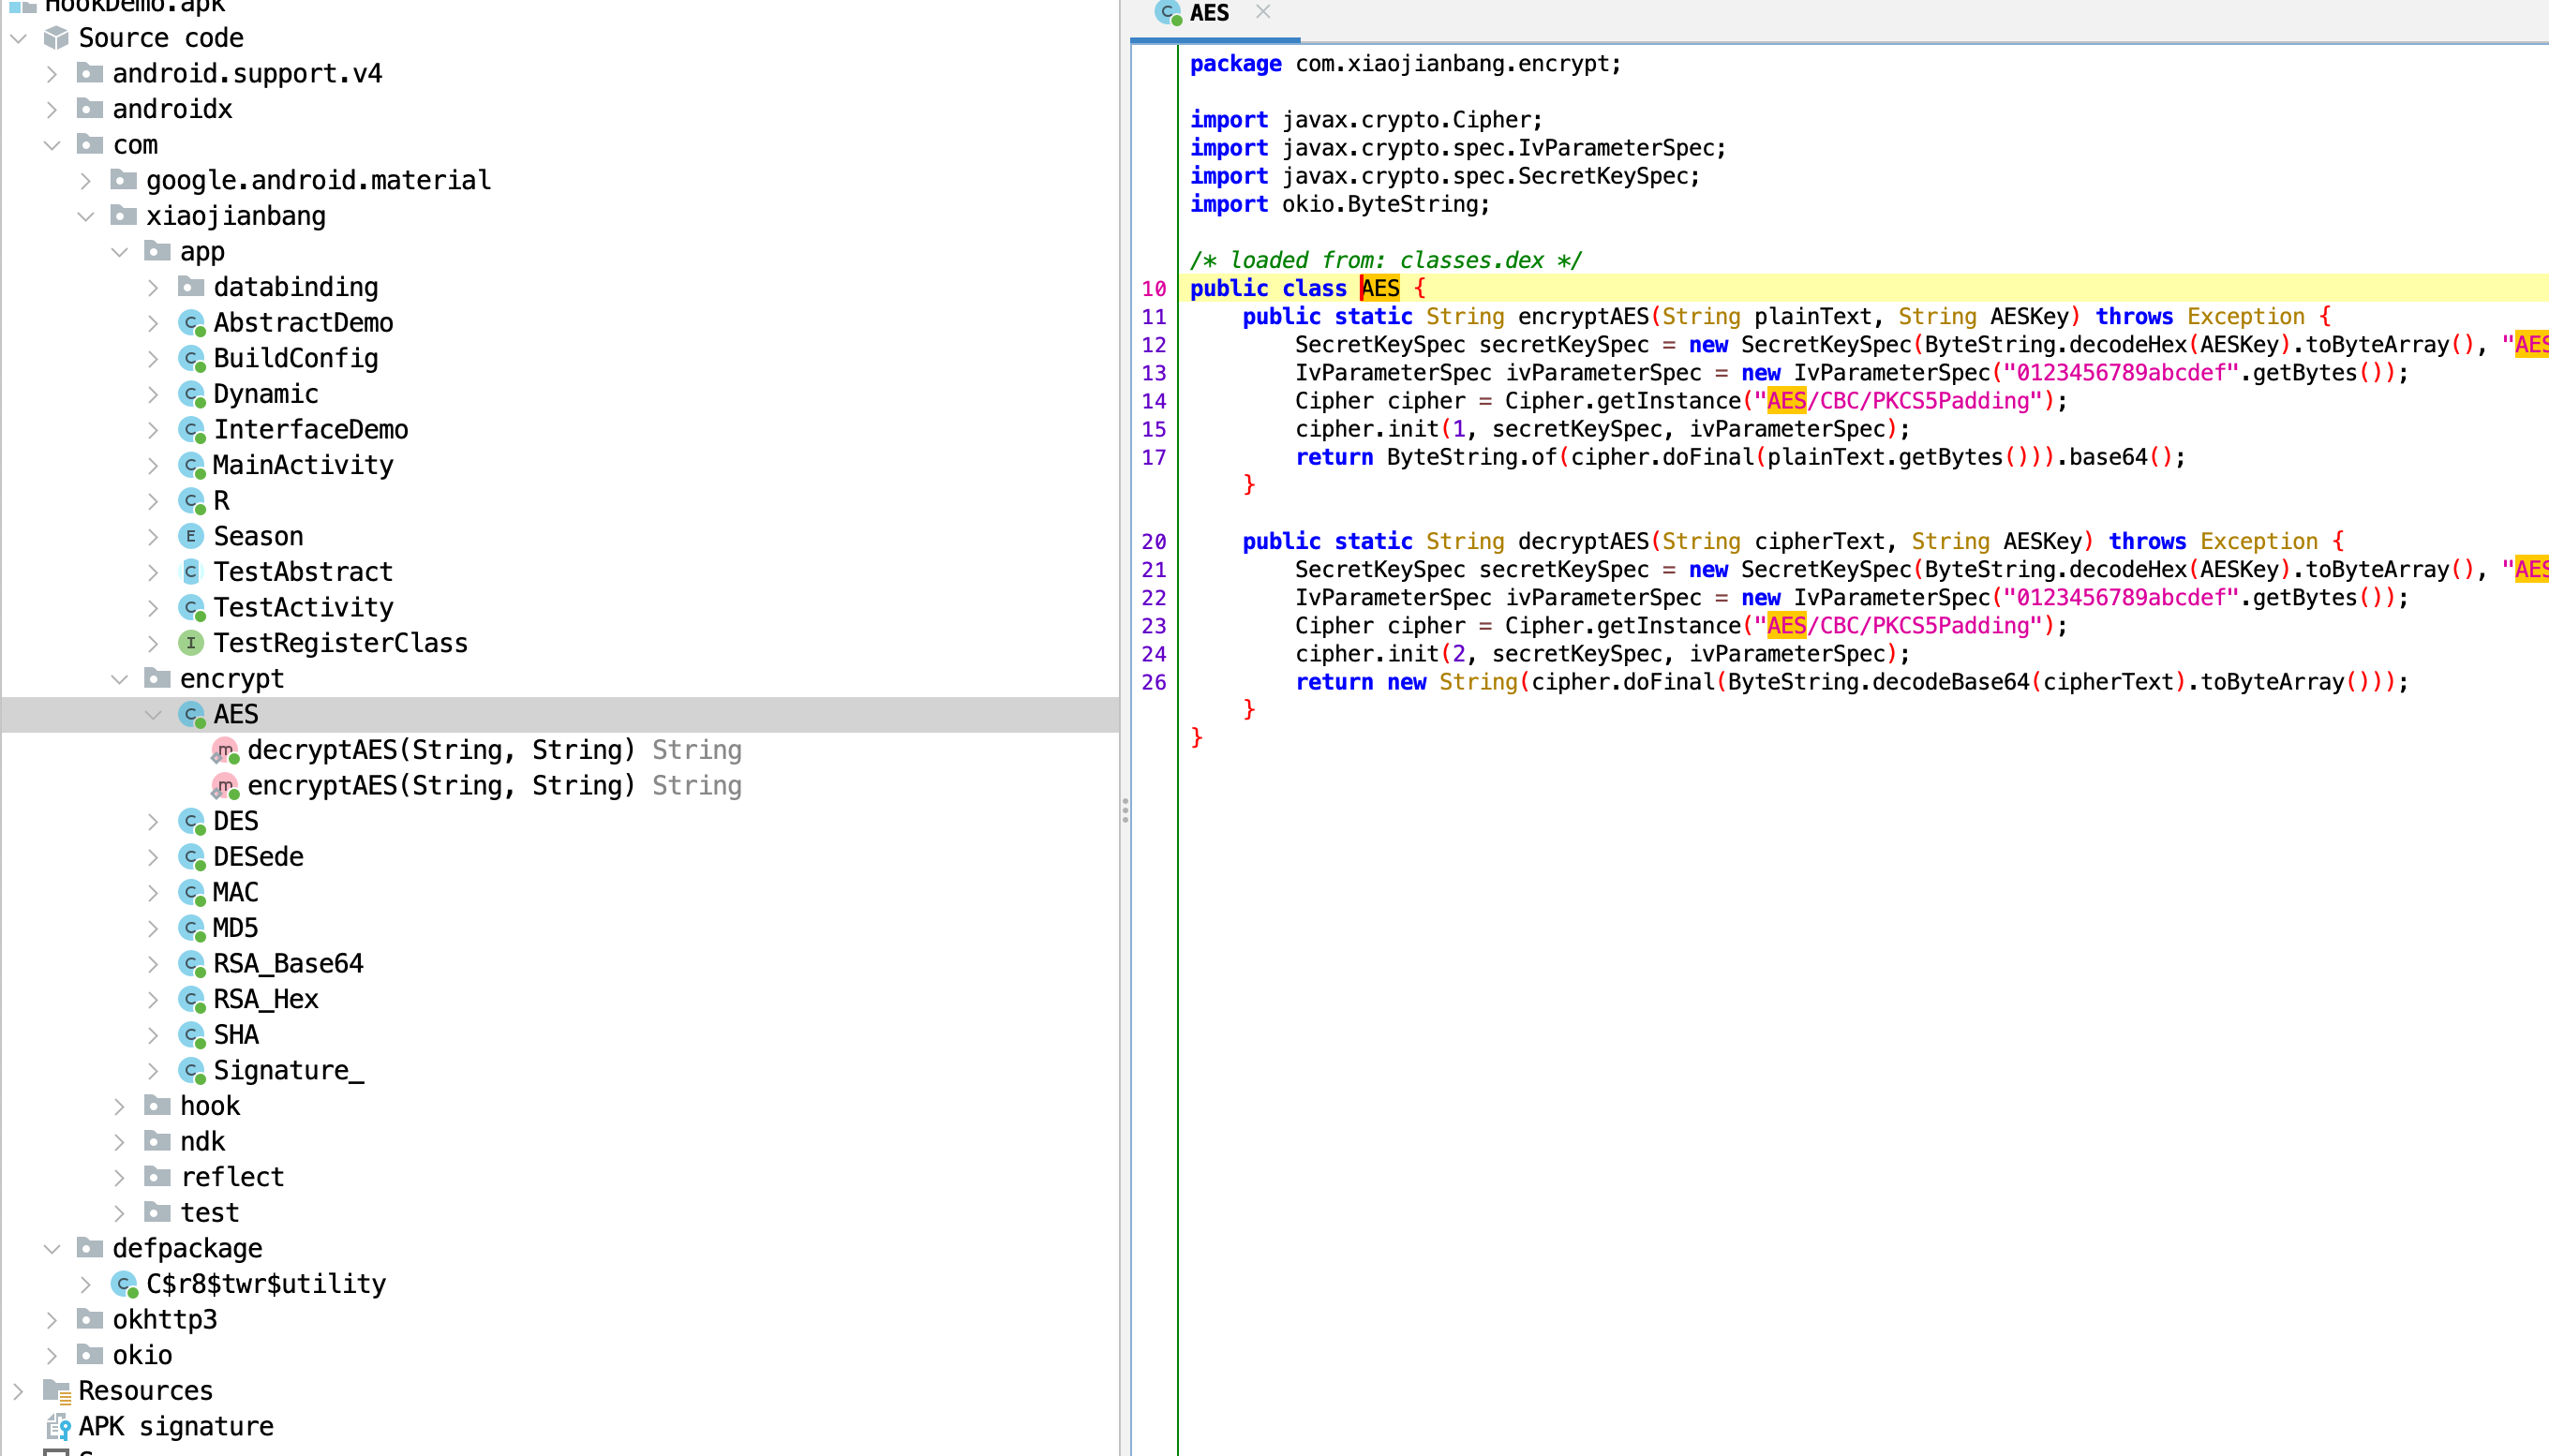Viewport: 2549px width, 1456px height.
Task: Expand the okhttp3 package
Action: tap(52, 1320)
